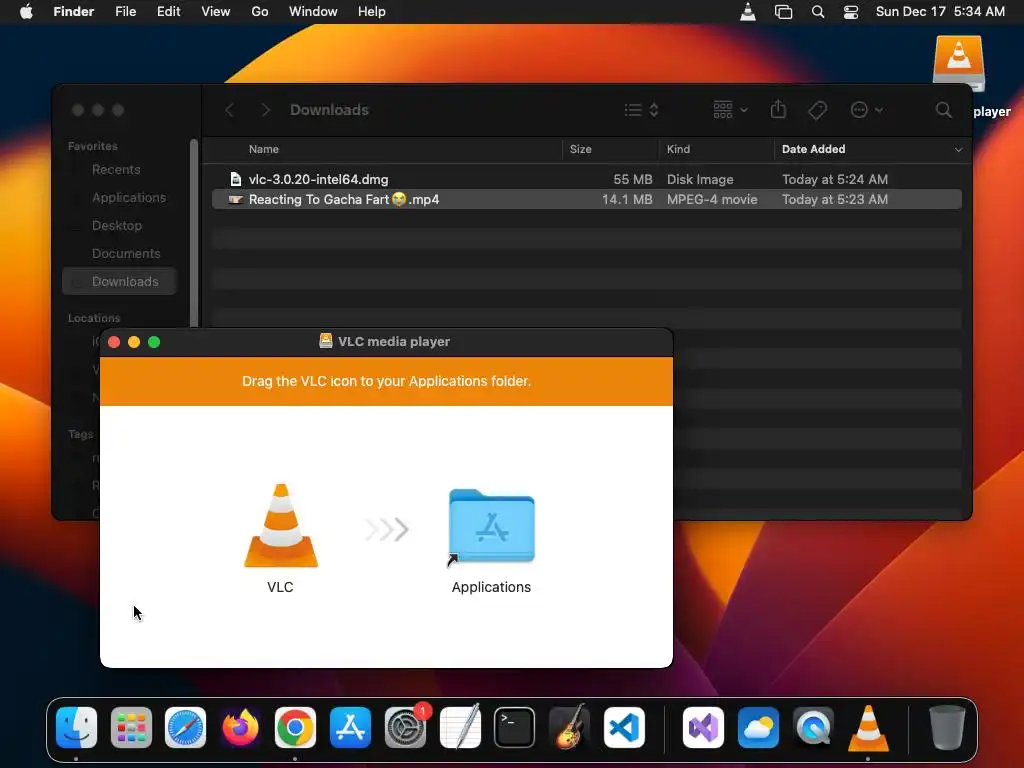Click the Applications folder shortcut in the installer

click(x=492, y=526)
